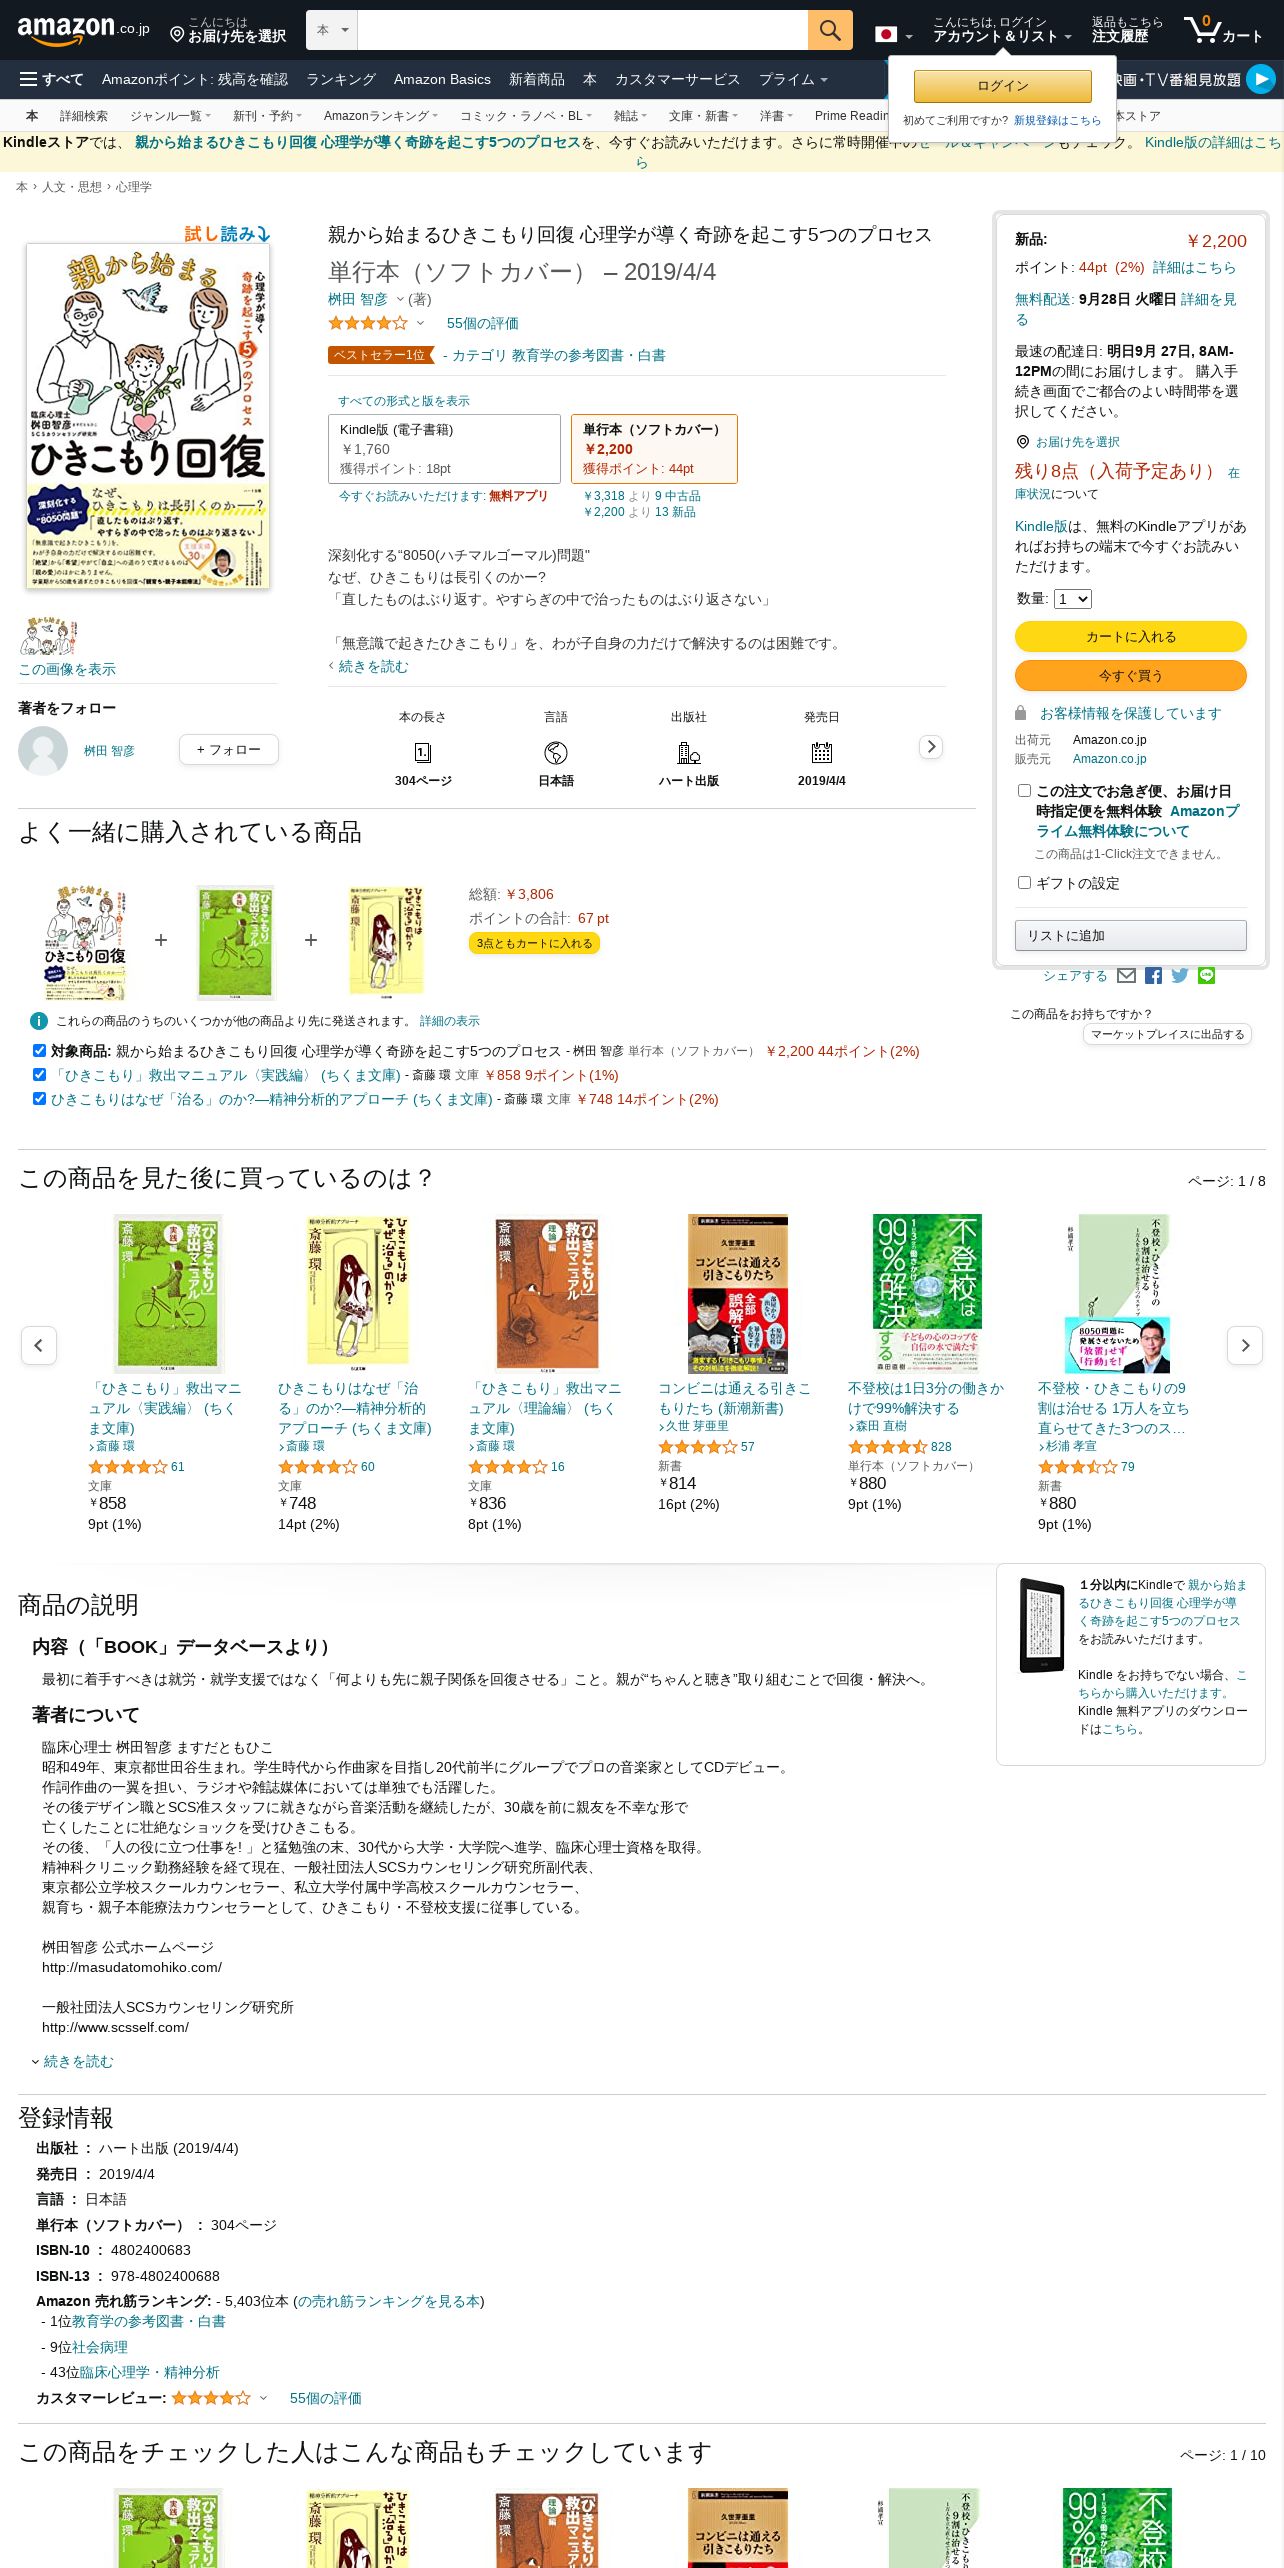Expand the 本 search category dropdown
1284x2568 pixels.
[x=332, y=30]
